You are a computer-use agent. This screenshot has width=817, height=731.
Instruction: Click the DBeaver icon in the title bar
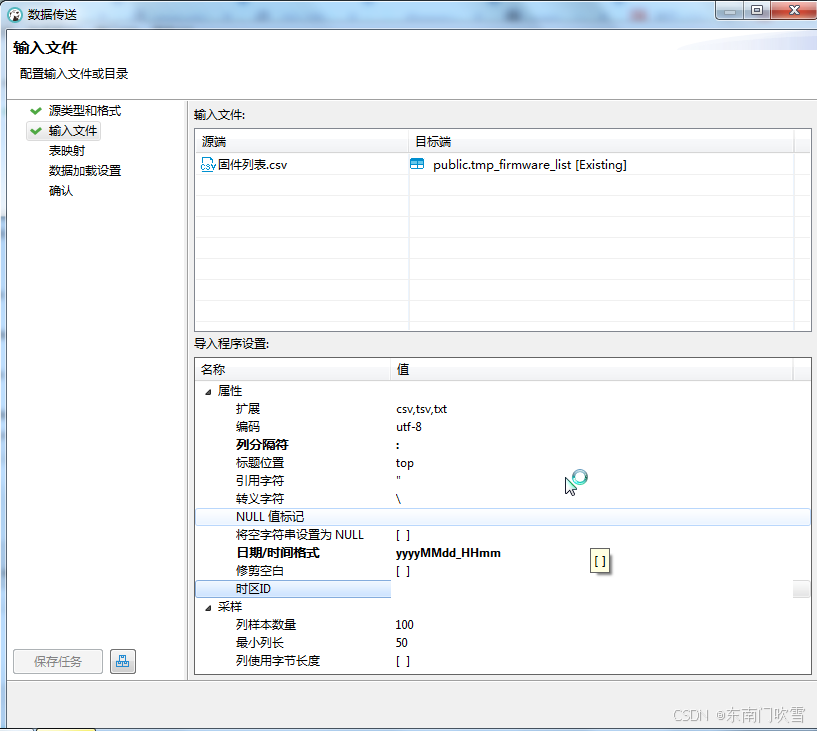tap(15, 14)
